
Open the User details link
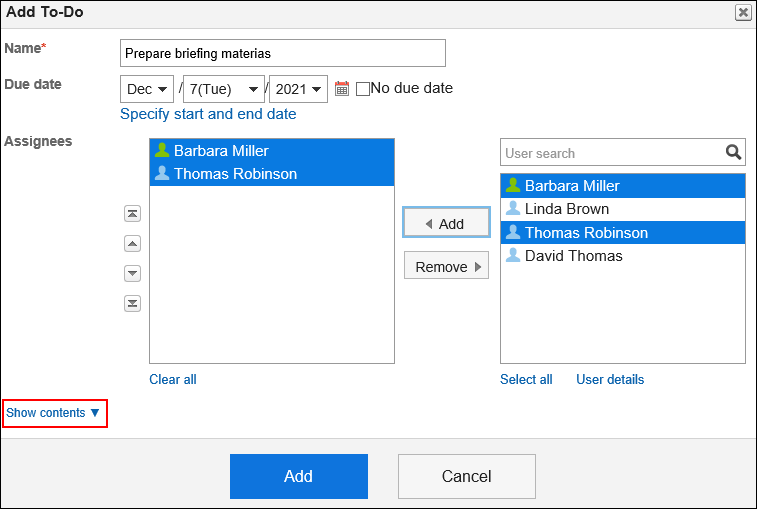pyautogui.click(x=610, y=380)
